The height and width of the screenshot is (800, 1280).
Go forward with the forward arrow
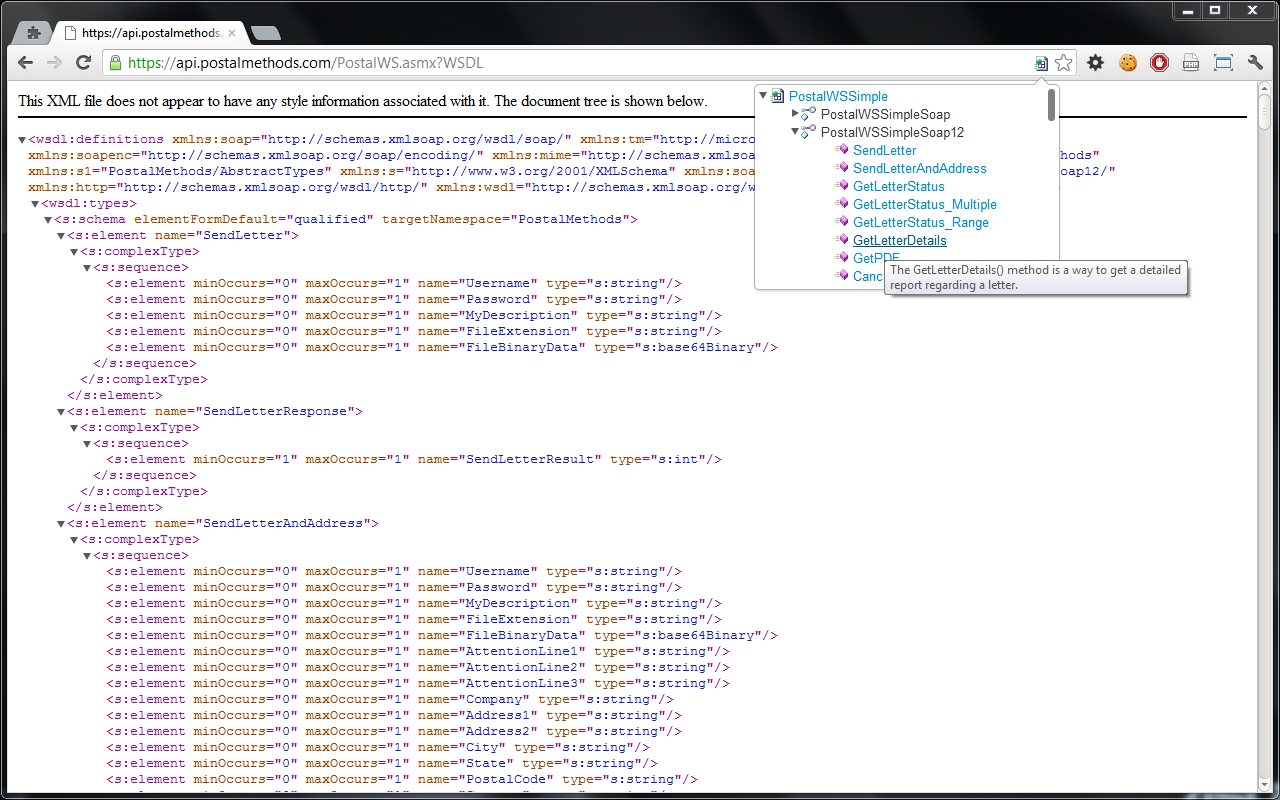55,63
